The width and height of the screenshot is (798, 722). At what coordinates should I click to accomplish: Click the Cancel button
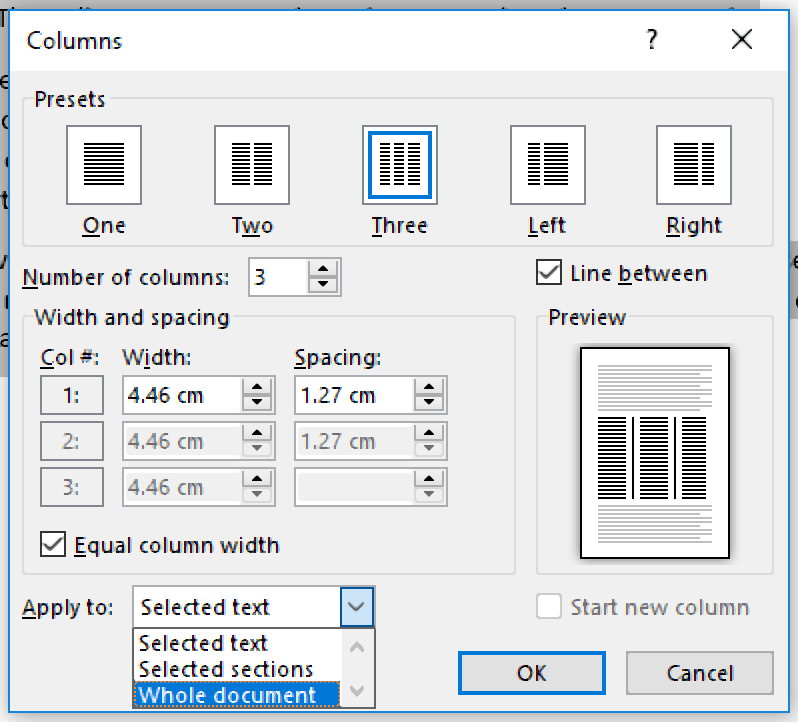tap(699, 673)
